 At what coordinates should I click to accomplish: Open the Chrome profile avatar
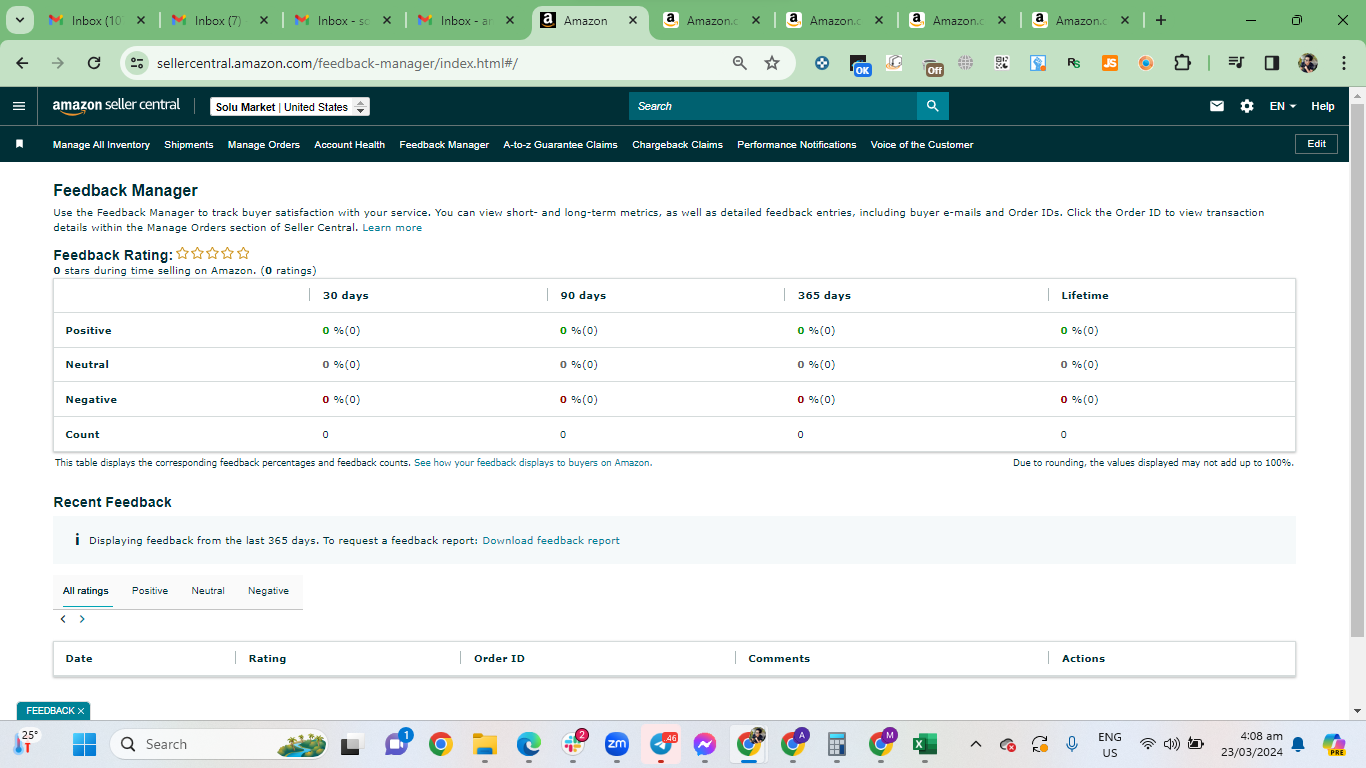coord(1308,63)
